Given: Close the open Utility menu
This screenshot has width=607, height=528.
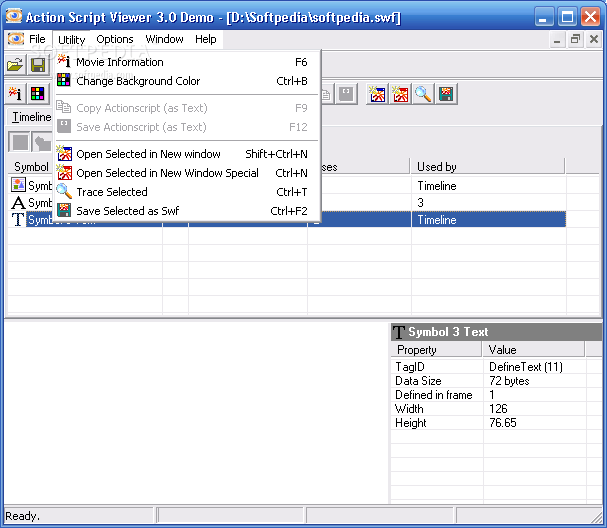Looking at the screenshot, I should (x=72, y=39).
